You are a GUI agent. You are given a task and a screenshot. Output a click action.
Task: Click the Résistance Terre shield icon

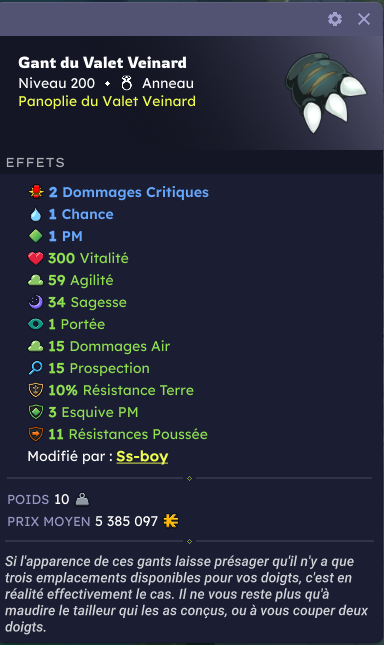[36, 390]
